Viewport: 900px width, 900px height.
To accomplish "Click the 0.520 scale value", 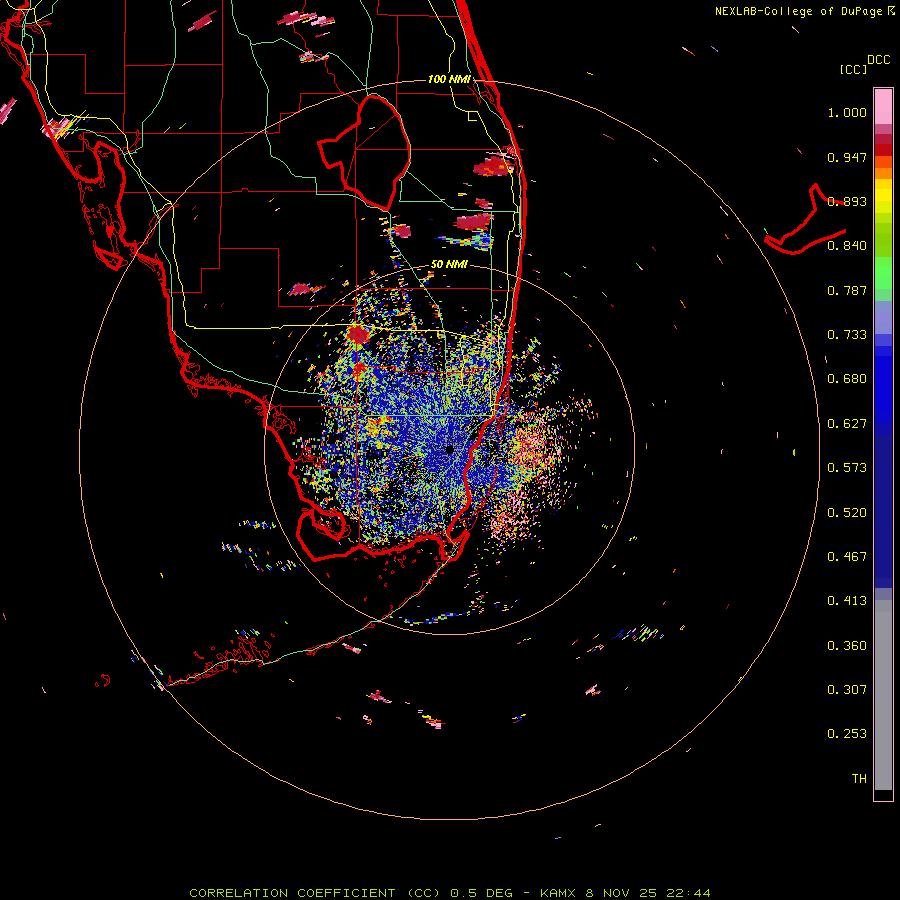I will [x=847, y=513].
